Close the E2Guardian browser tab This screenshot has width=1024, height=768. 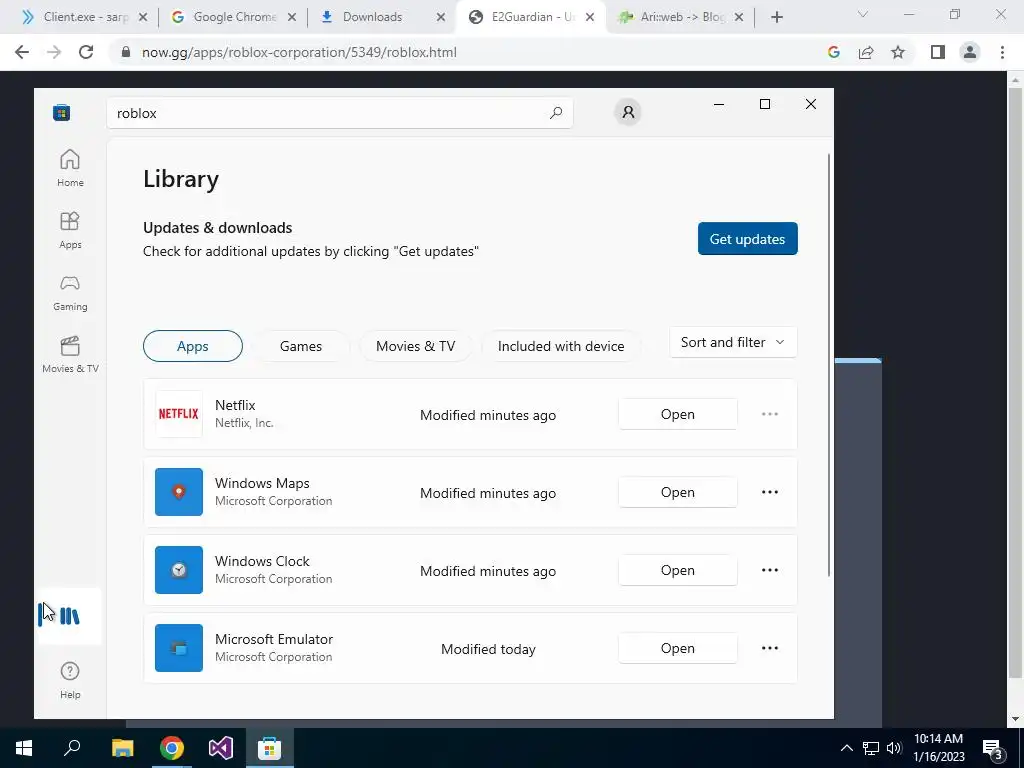point(590,17)
